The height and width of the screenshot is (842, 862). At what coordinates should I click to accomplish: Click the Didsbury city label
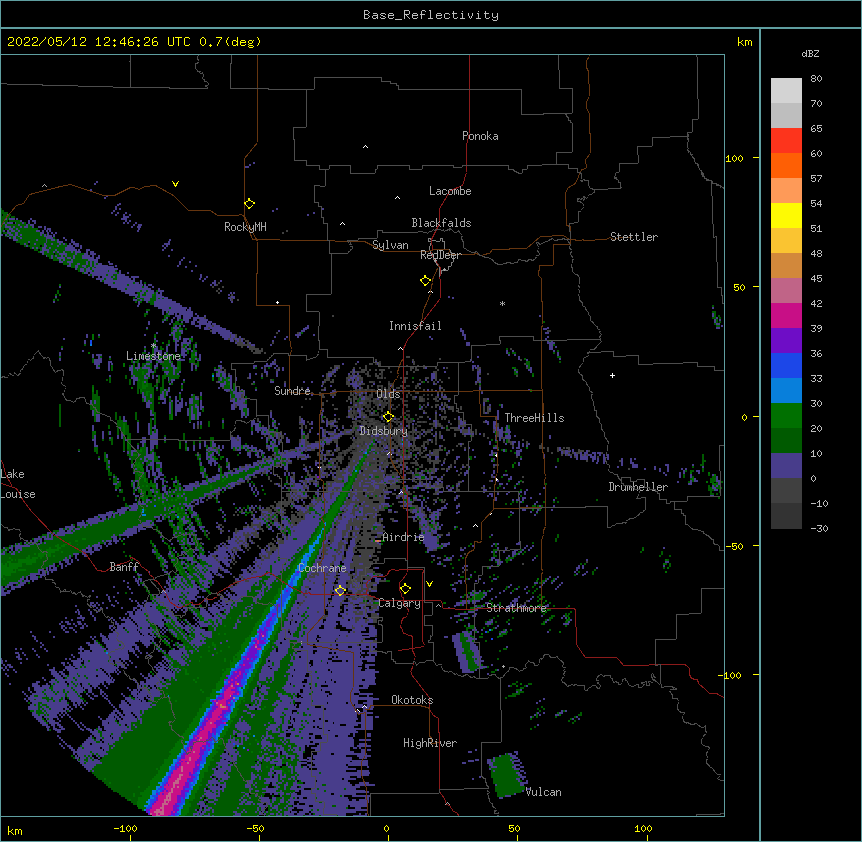click(x=384, y=431)
